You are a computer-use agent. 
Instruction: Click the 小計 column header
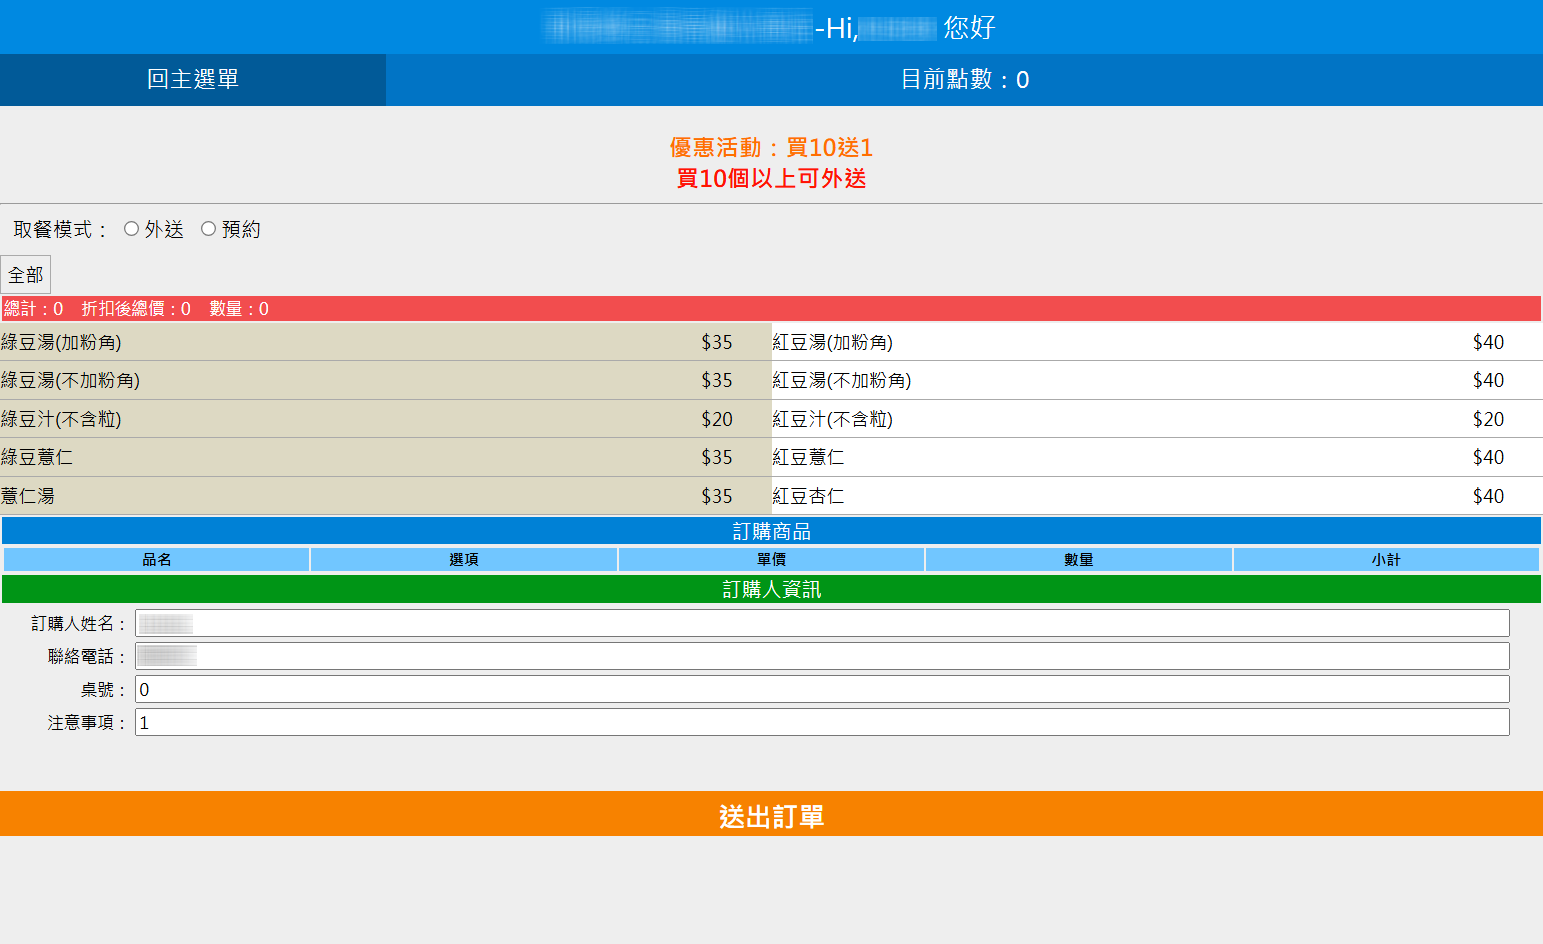1386,560
